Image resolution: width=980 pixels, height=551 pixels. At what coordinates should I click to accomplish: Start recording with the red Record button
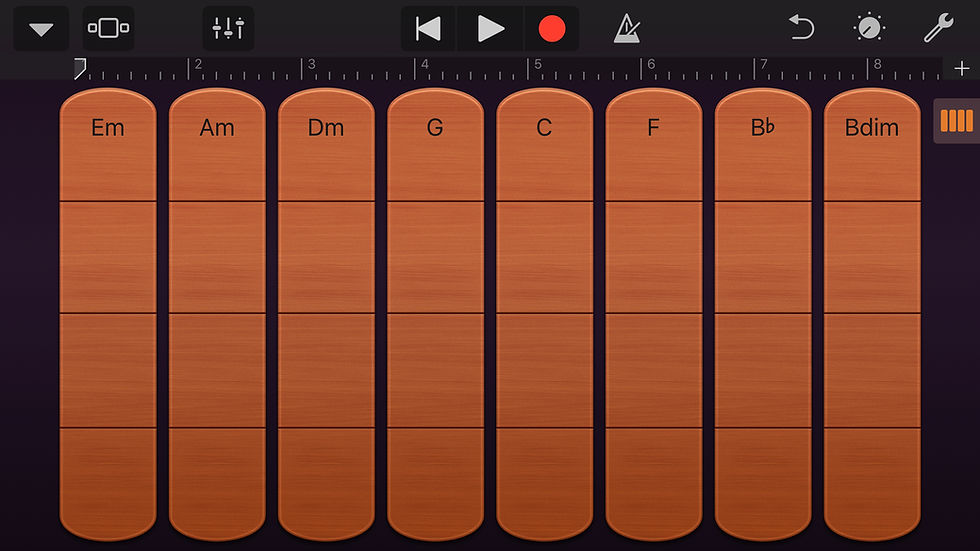click(552, 29)
